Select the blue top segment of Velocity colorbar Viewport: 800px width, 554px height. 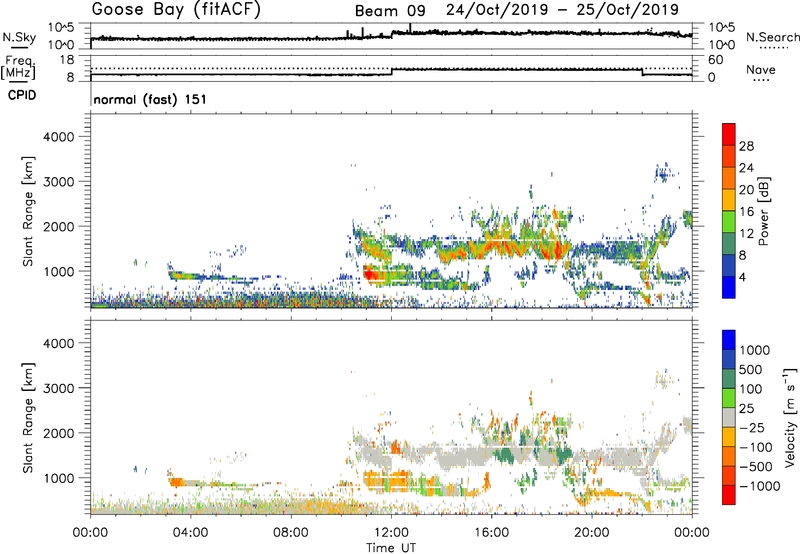pos(729,340)
